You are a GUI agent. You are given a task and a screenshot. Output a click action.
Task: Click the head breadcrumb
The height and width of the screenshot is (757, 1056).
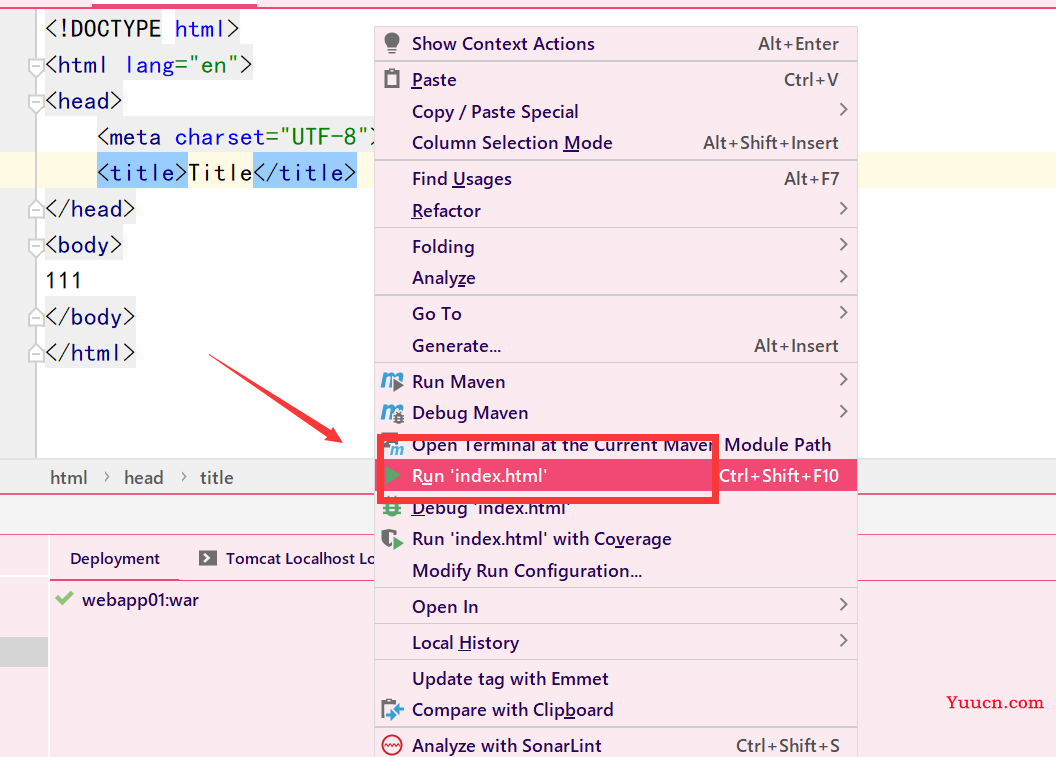143,478
